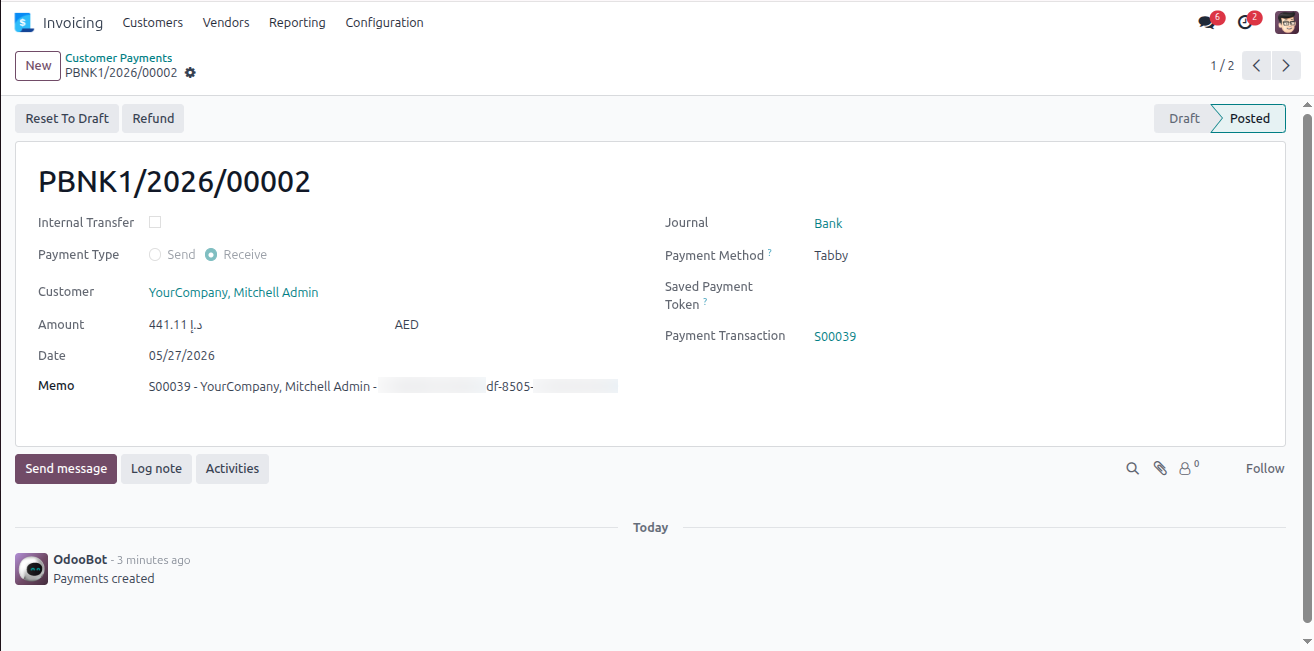The height and width of the screenshot is (651, 1314).
Task: Open the YourCompany, Mitchell Admin customer link
Action: pyautogui.click(x=234, y=293)
